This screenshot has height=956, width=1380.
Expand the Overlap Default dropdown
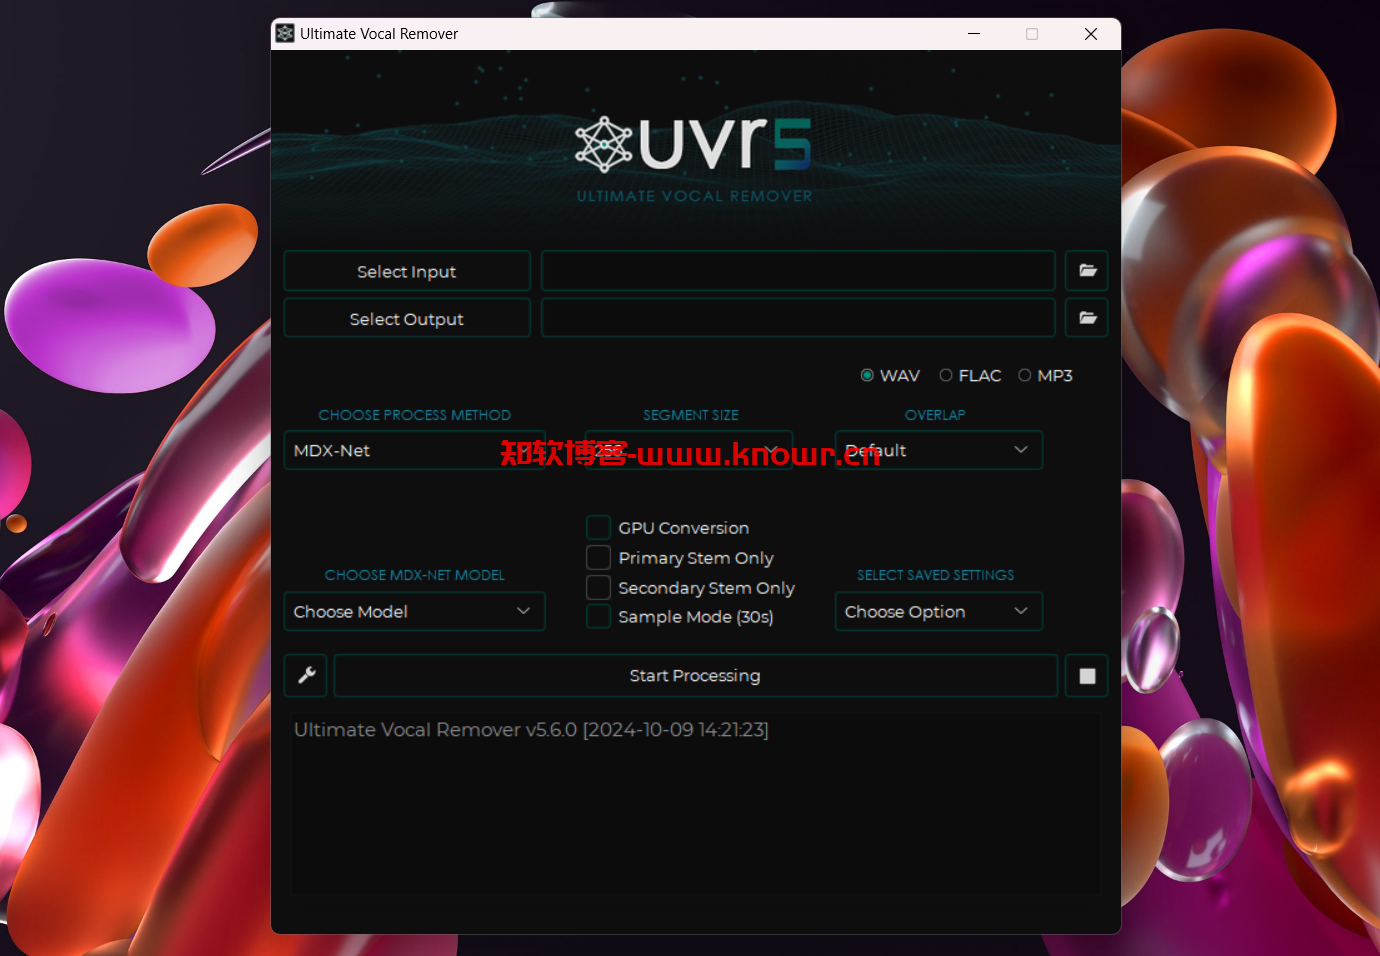939,450
